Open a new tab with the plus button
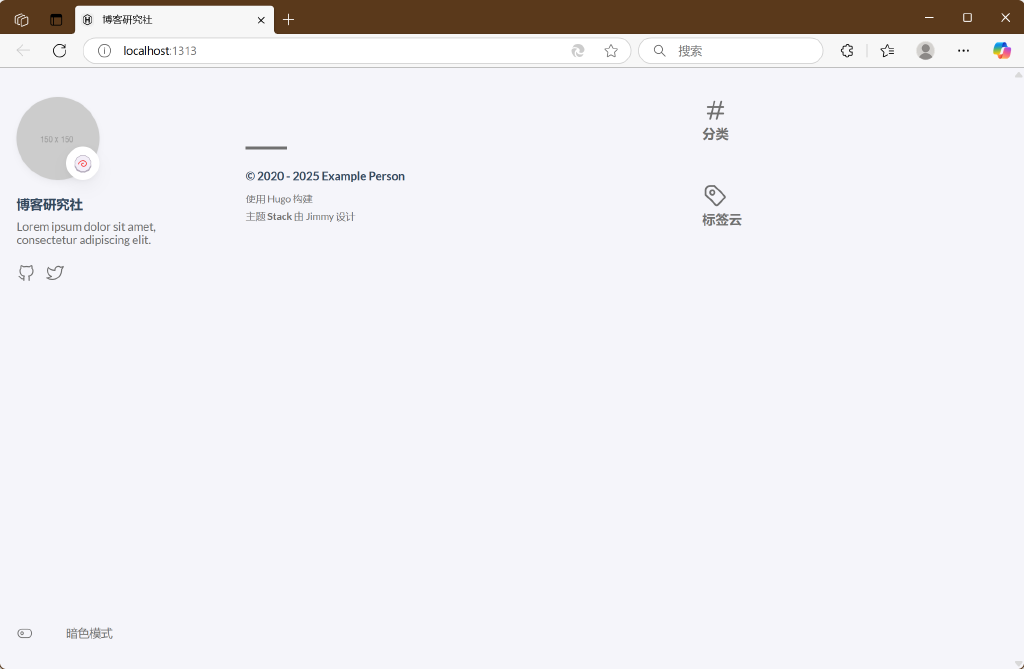Image resolution: width=1024 pixels, height=669 pixels. click(289, 19)
